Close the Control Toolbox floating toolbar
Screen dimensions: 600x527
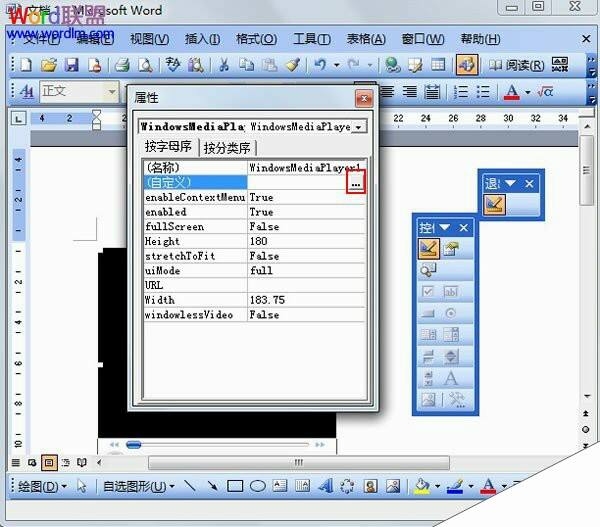[x=464, y=228]
